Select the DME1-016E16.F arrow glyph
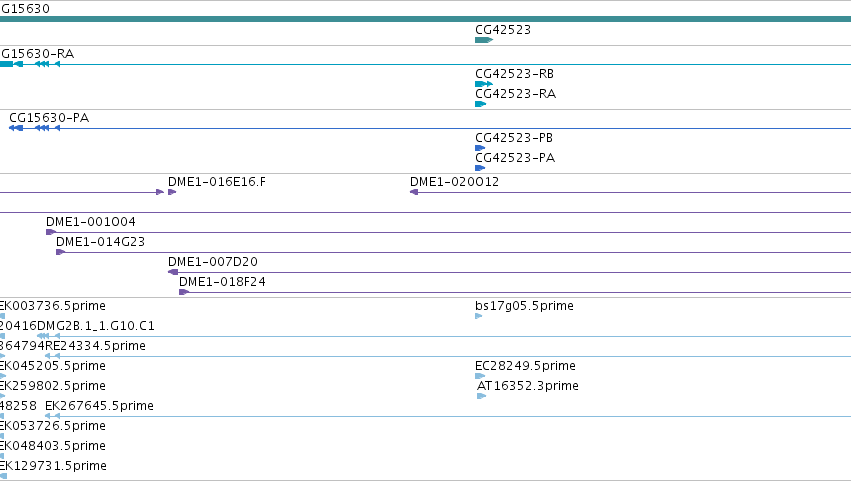Screen dimensions: 851x481 [172, 192]
